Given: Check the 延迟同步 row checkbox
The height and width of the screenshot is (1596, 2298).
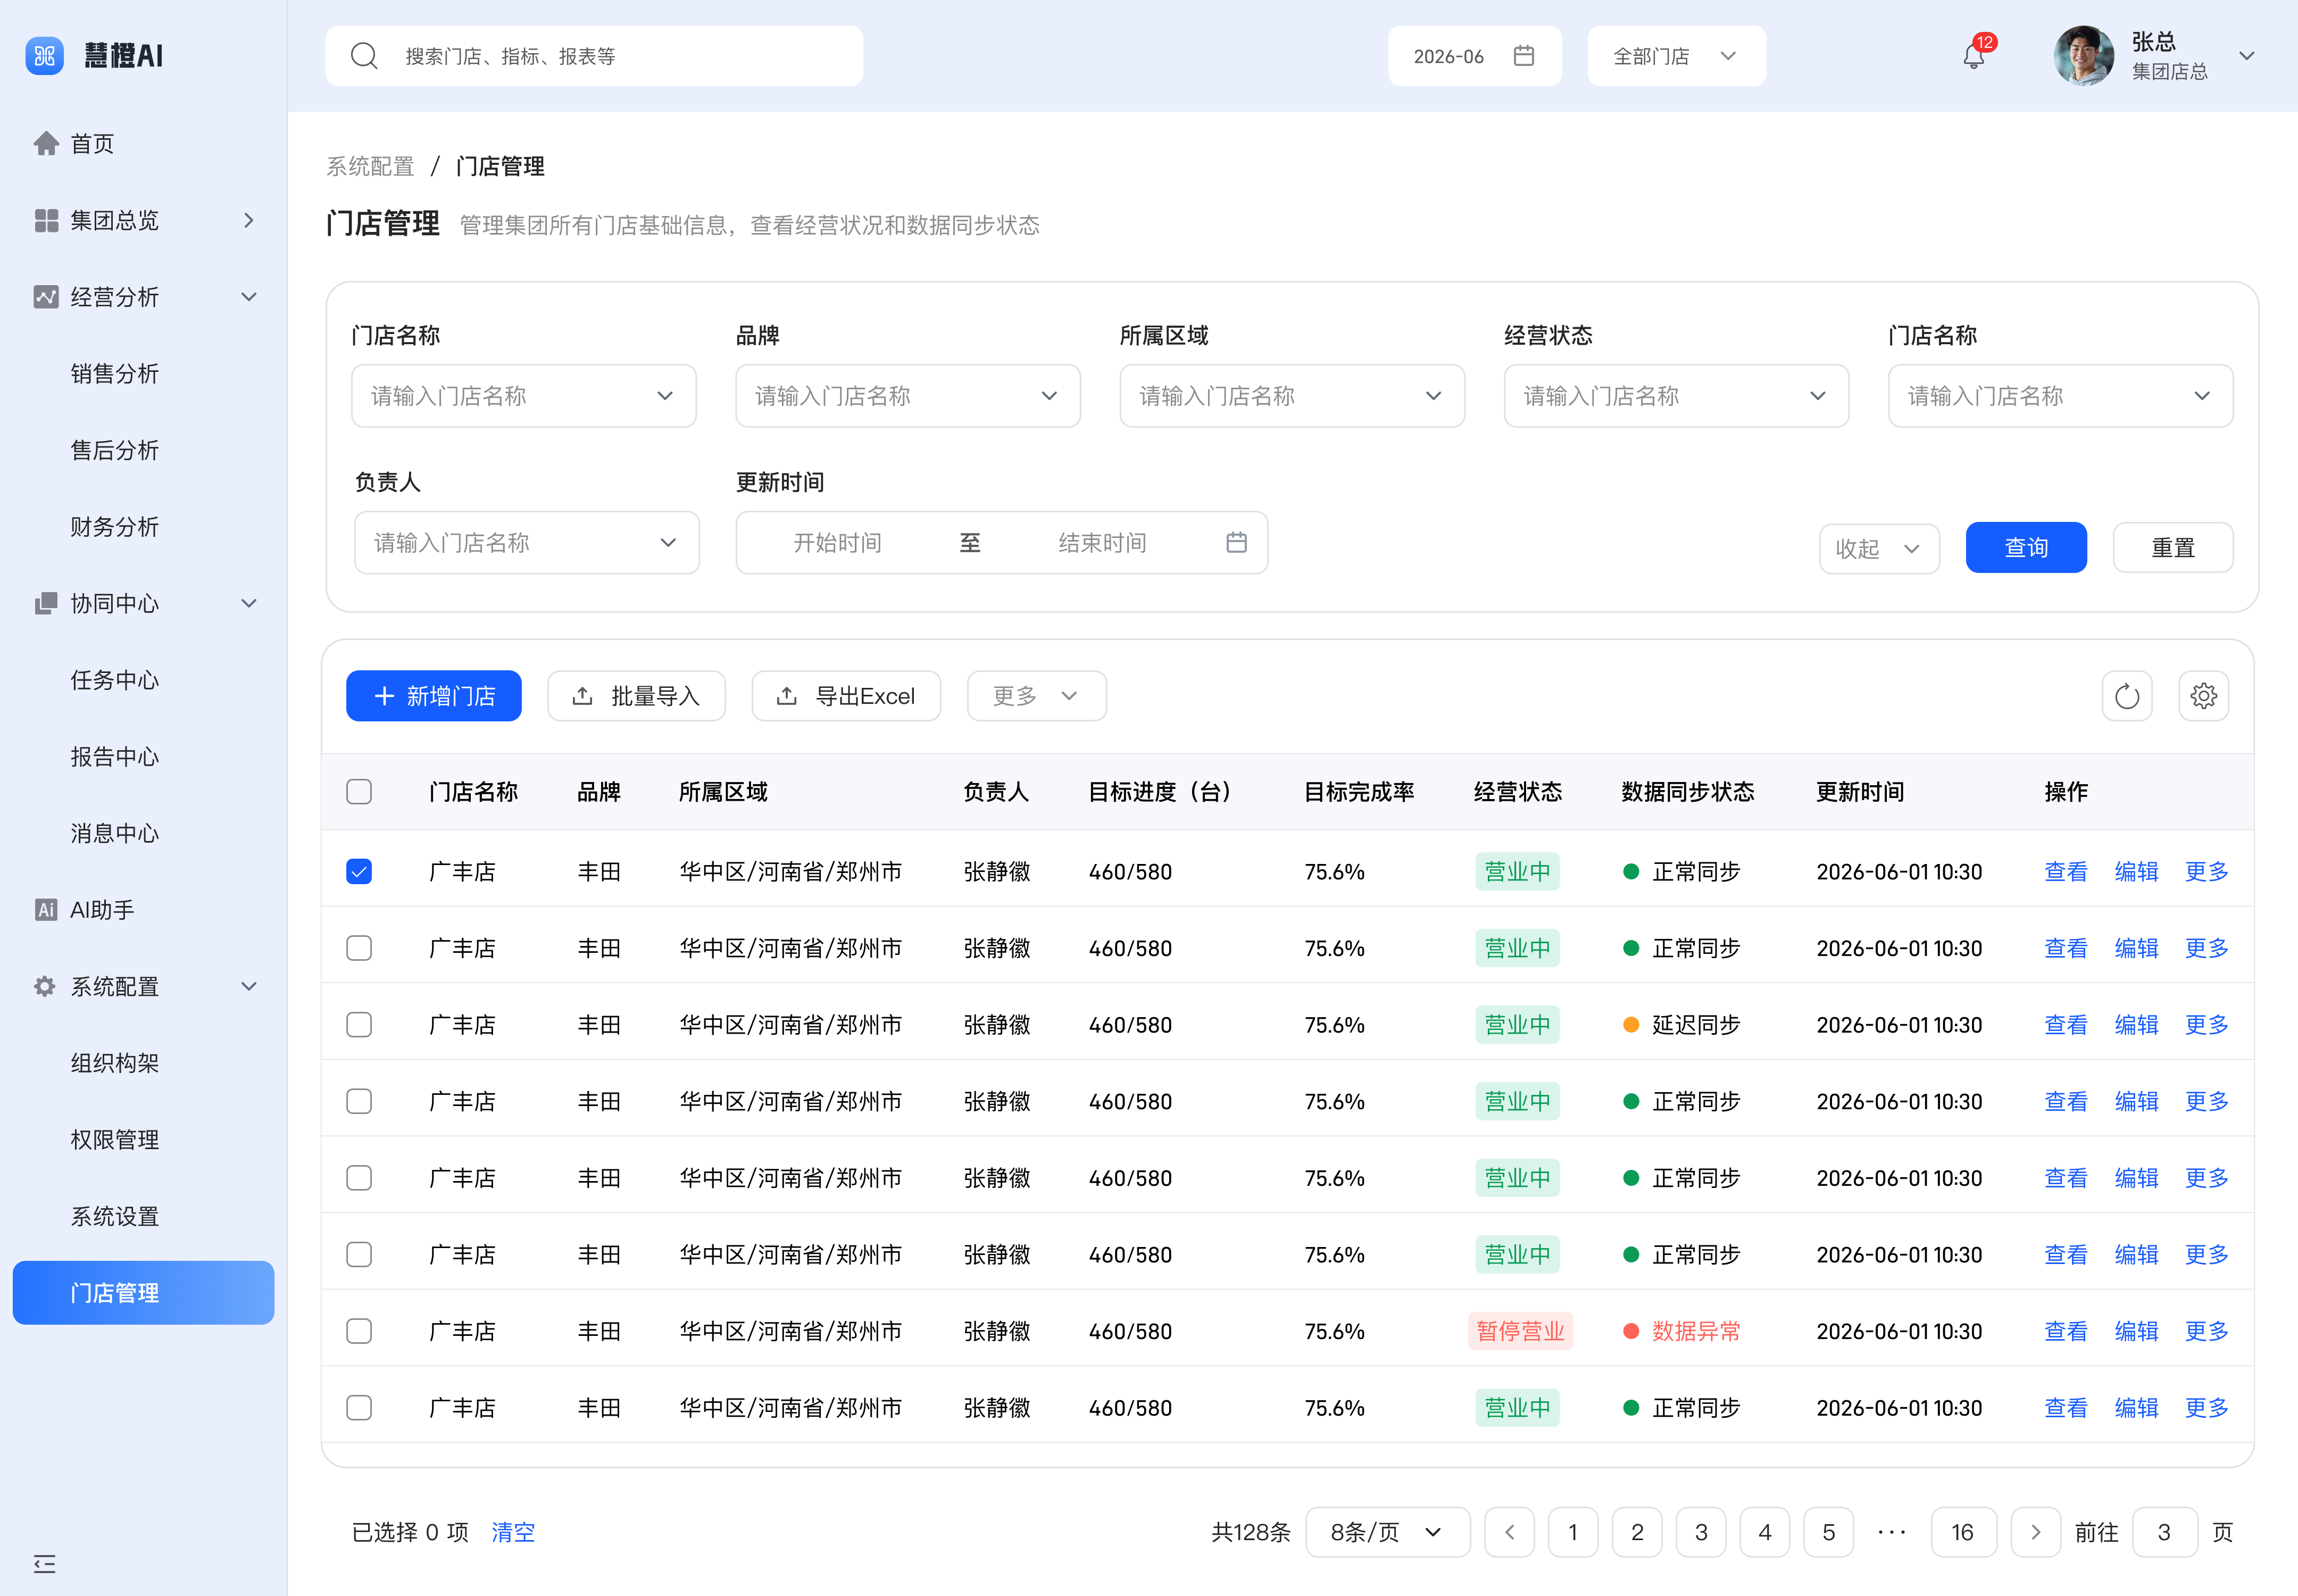Looking at the screenshot, I should [x=359, y=1024].
